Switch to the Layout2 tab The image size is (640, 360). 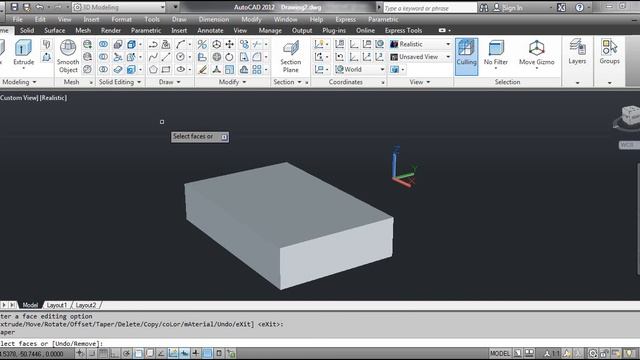tap(86, 305)
